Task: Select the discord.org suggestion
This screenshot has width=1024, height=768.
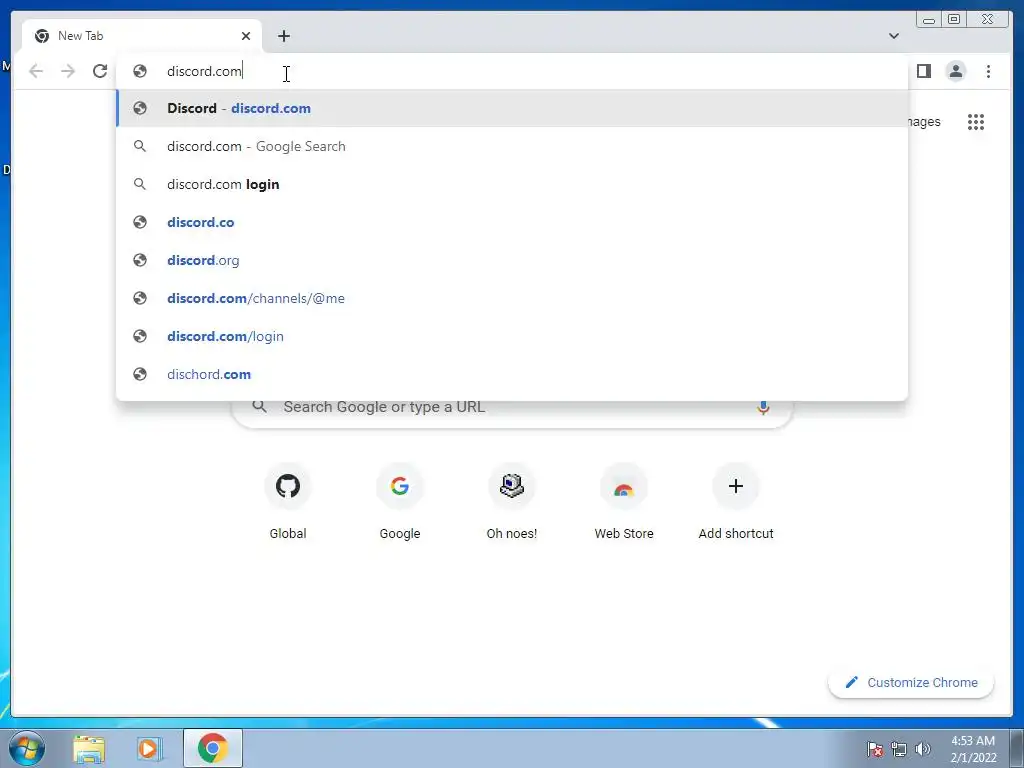Action: [512, 260]
